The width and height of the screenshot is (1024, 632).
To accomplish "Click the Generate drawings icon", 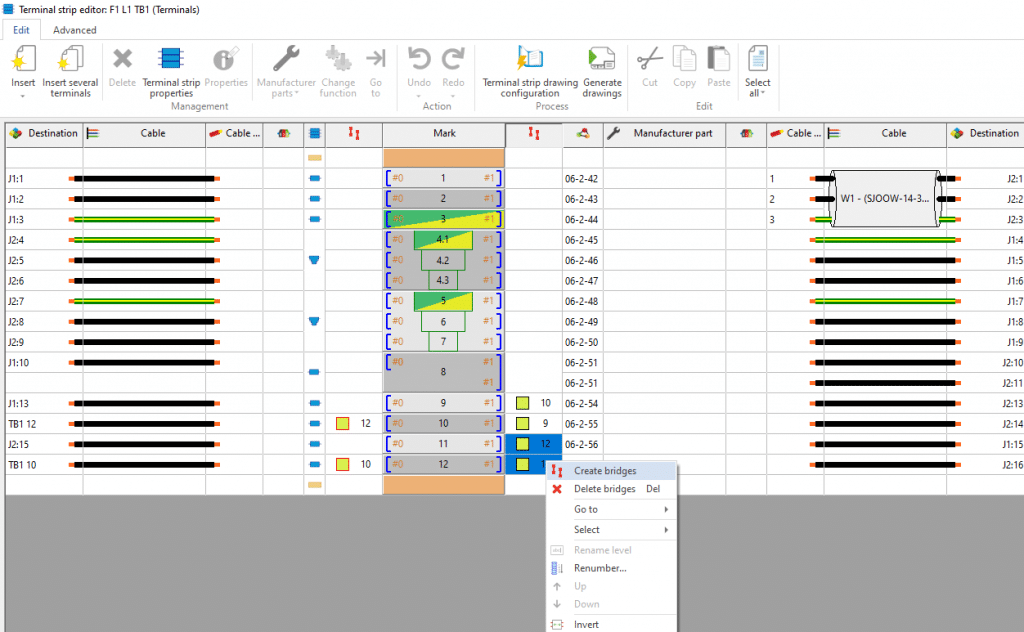I will [x=601, y=61].
